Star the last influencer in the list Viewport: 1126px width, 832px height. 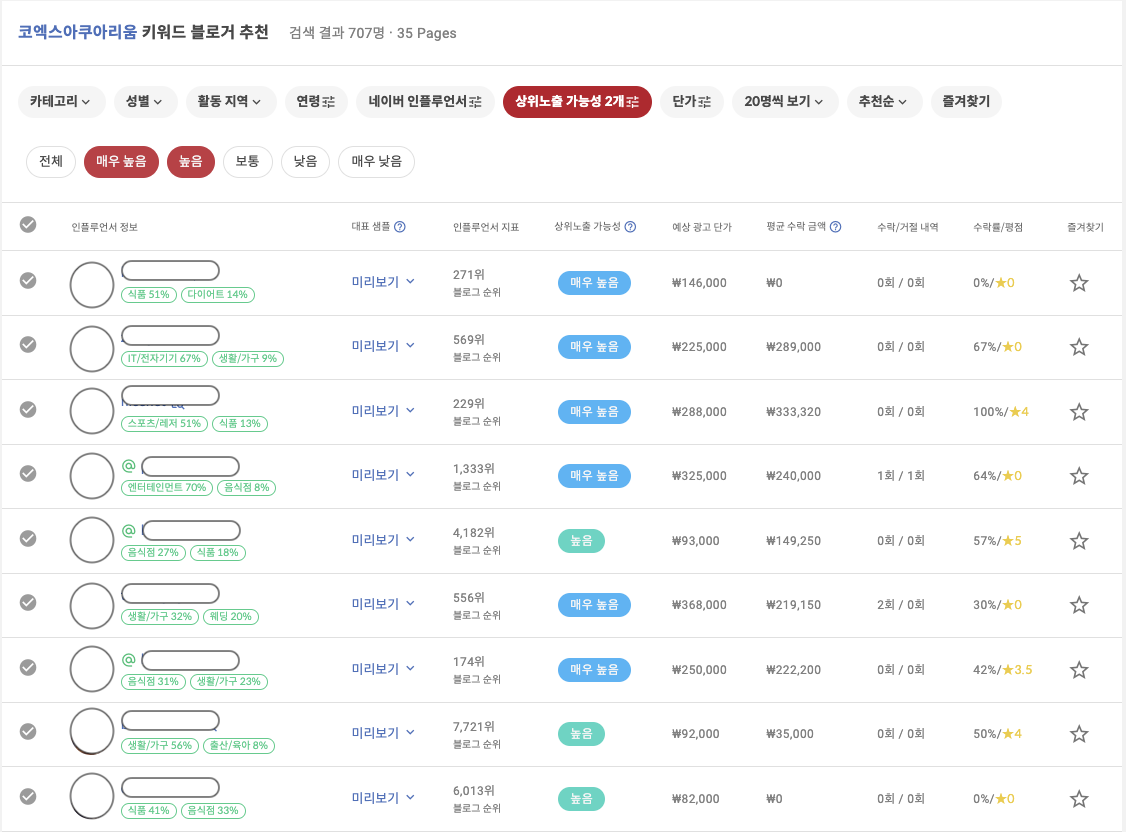click(1079, 797)
